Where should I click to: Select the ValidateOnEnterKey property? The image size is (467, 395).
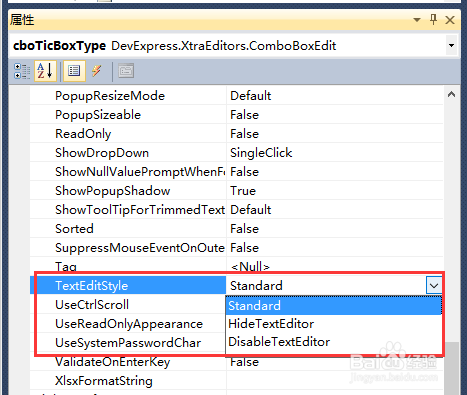128,362
